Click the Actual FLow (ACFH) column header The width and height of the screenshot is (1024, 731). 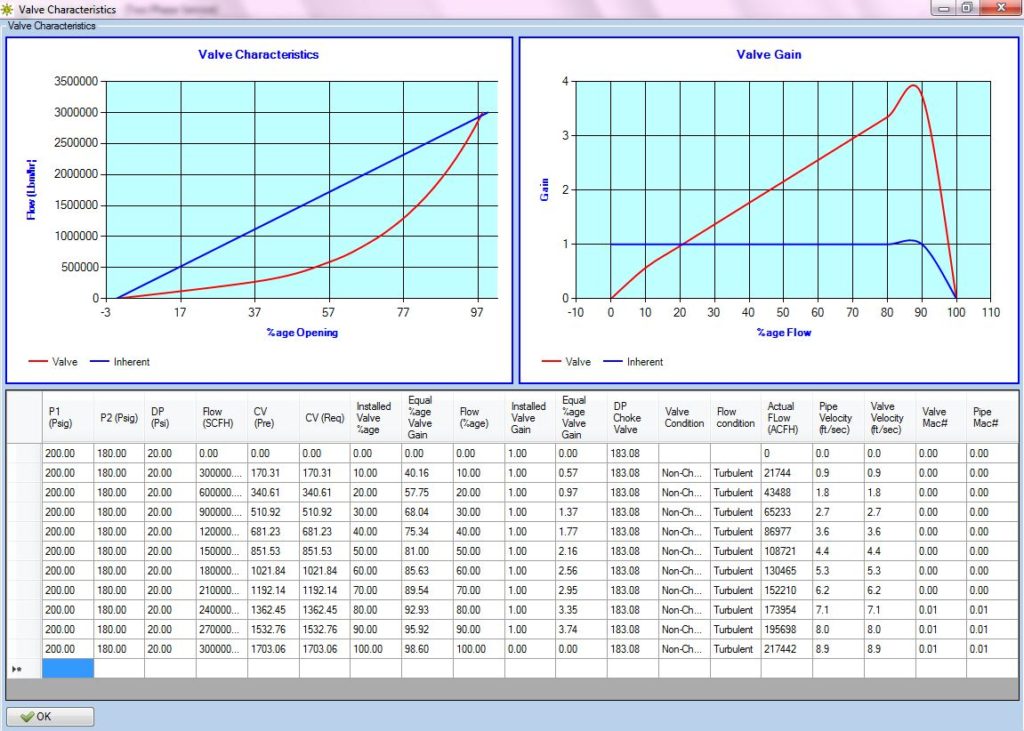click(785, 417)
